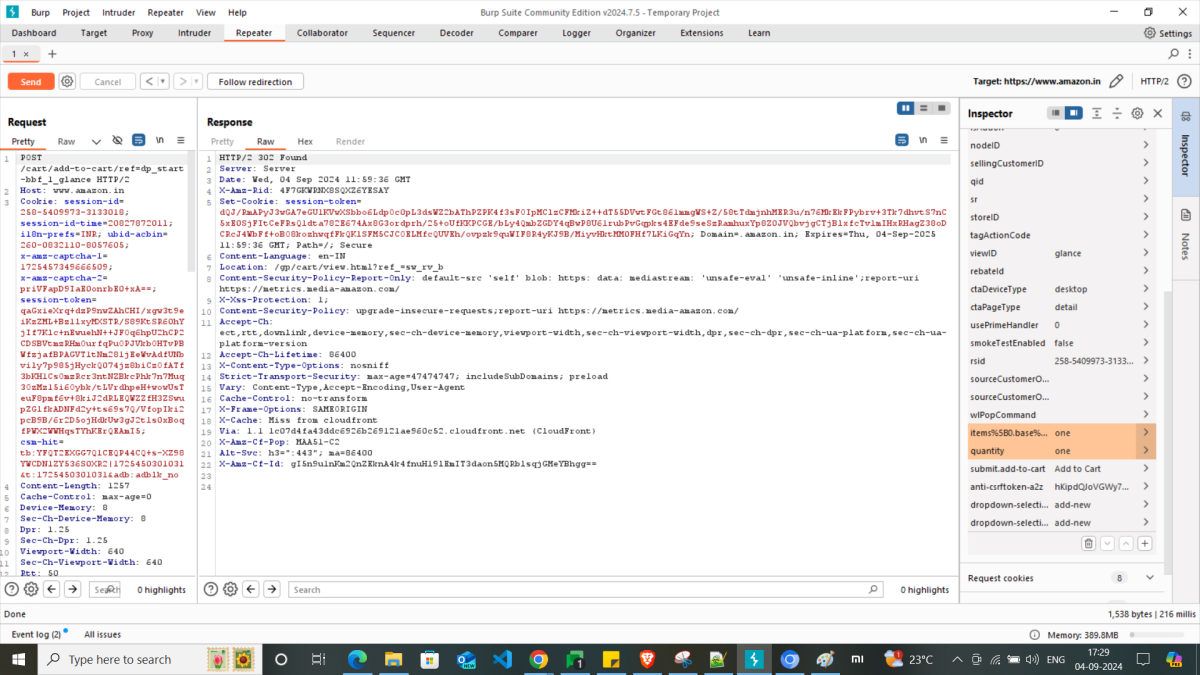1200x675 pixels.
Task: Click Response search input field
Action: pos(587,590)
